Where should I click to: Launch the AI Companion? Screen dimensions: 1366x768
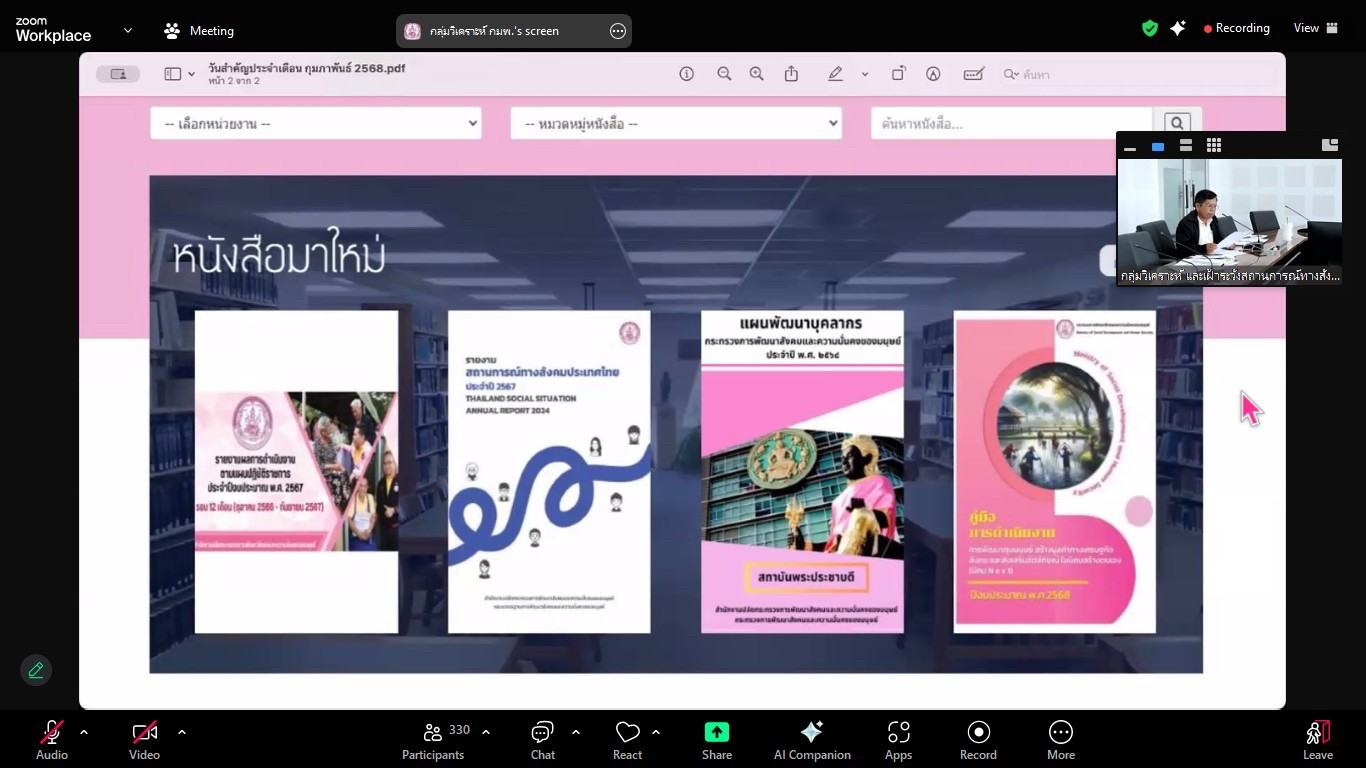[x=812, y=740]
